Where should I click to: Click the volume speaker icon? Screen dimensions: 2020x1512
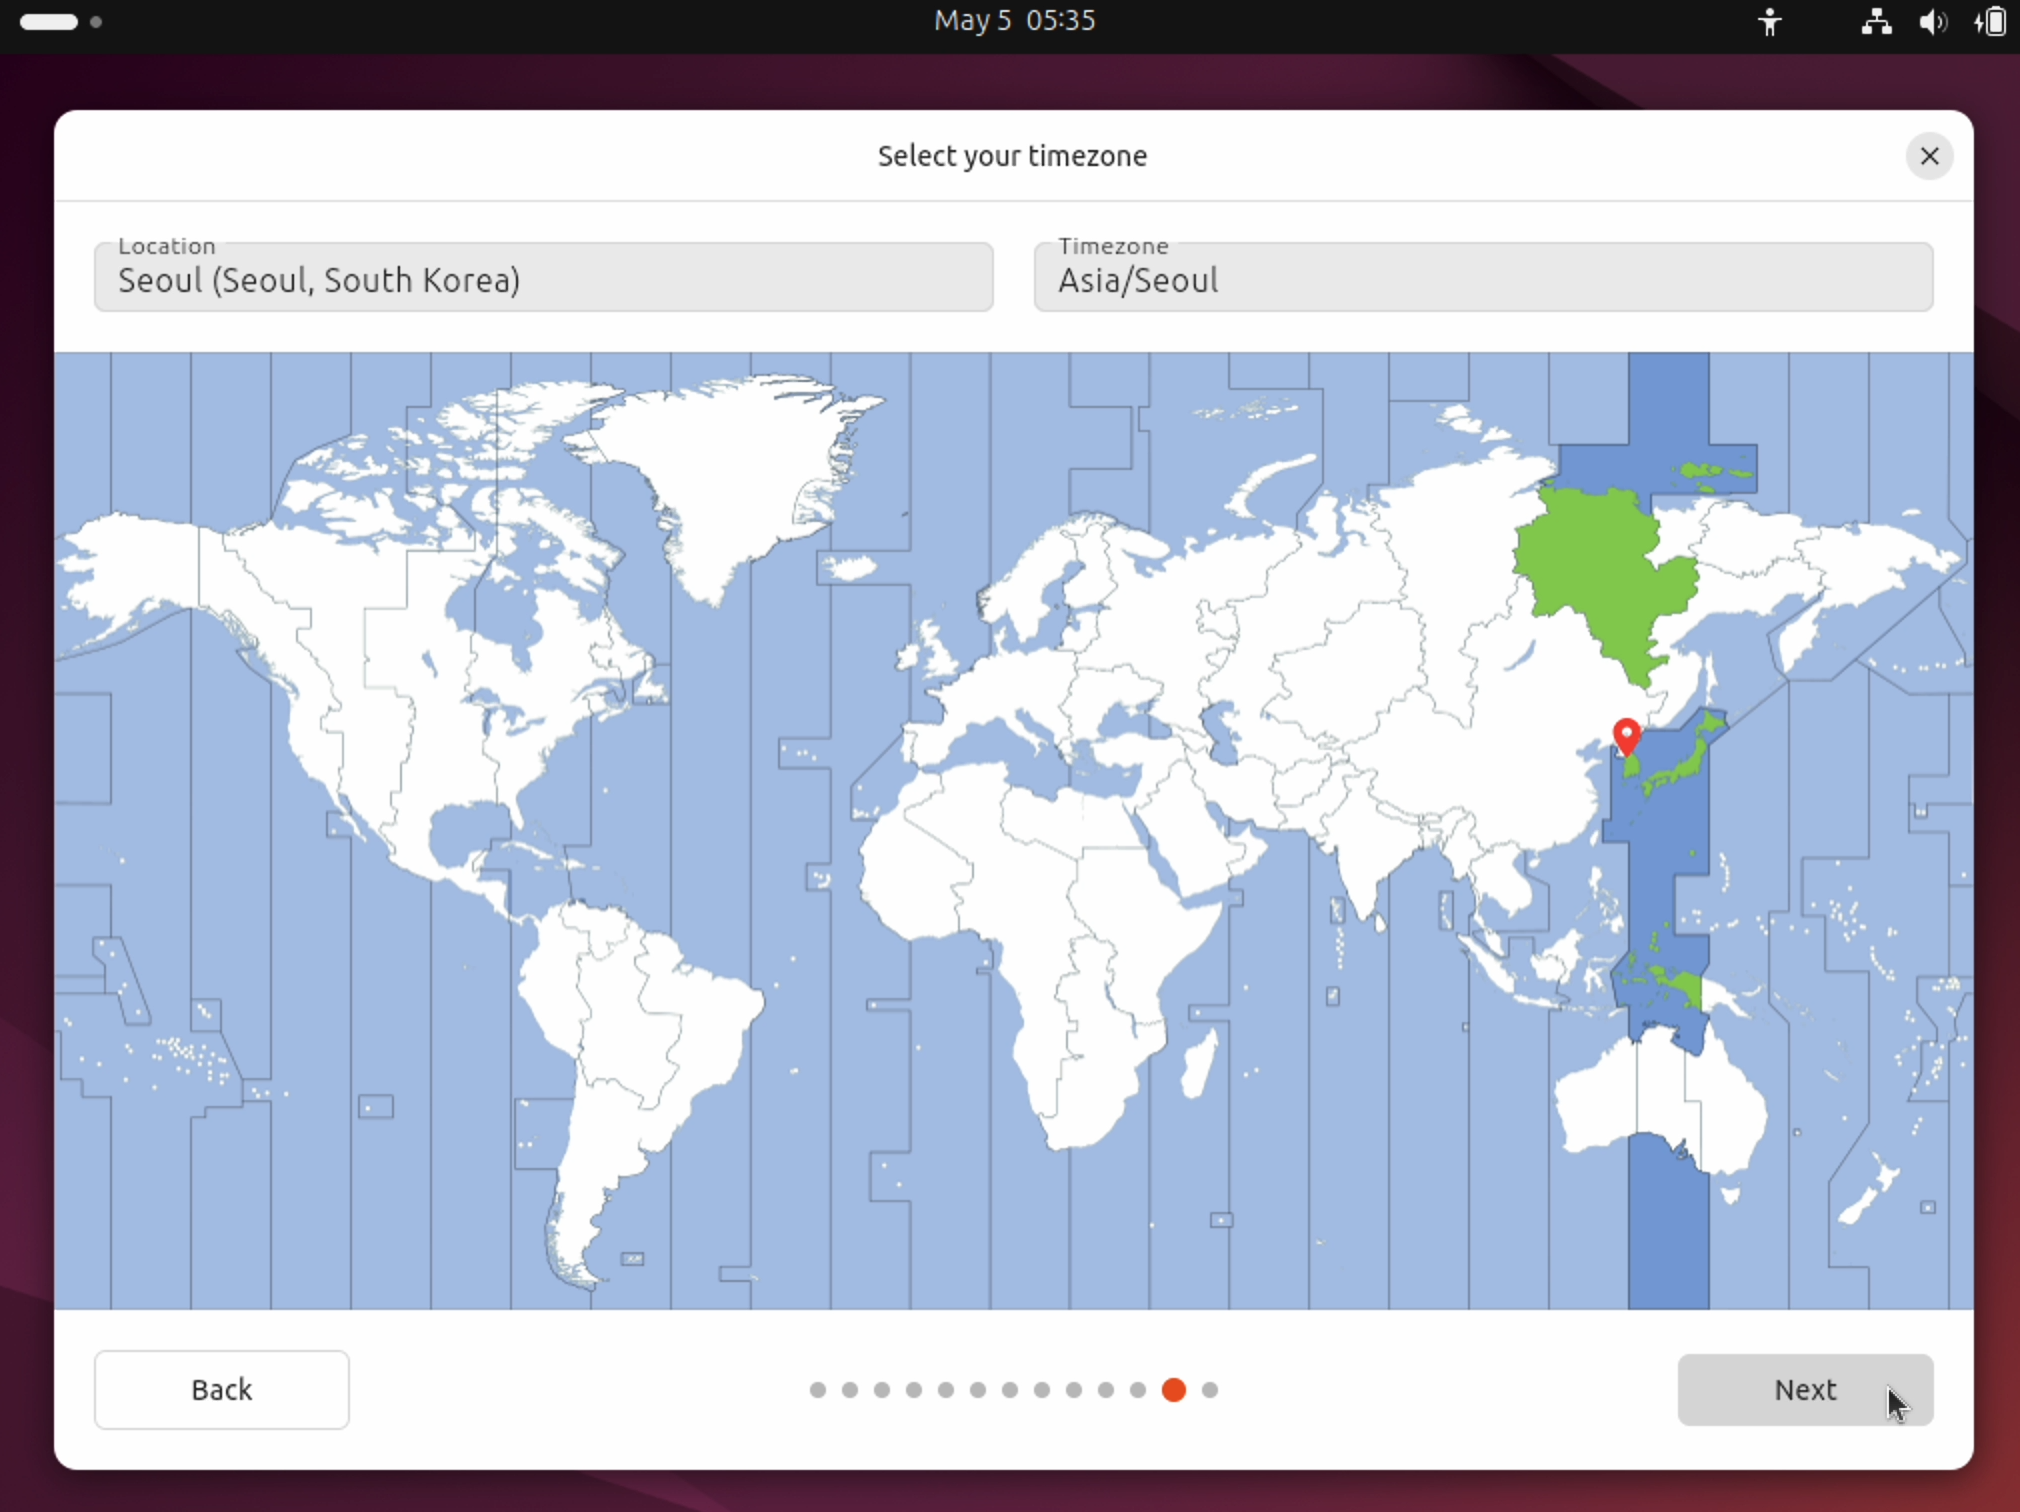(x=1932, y=21)
